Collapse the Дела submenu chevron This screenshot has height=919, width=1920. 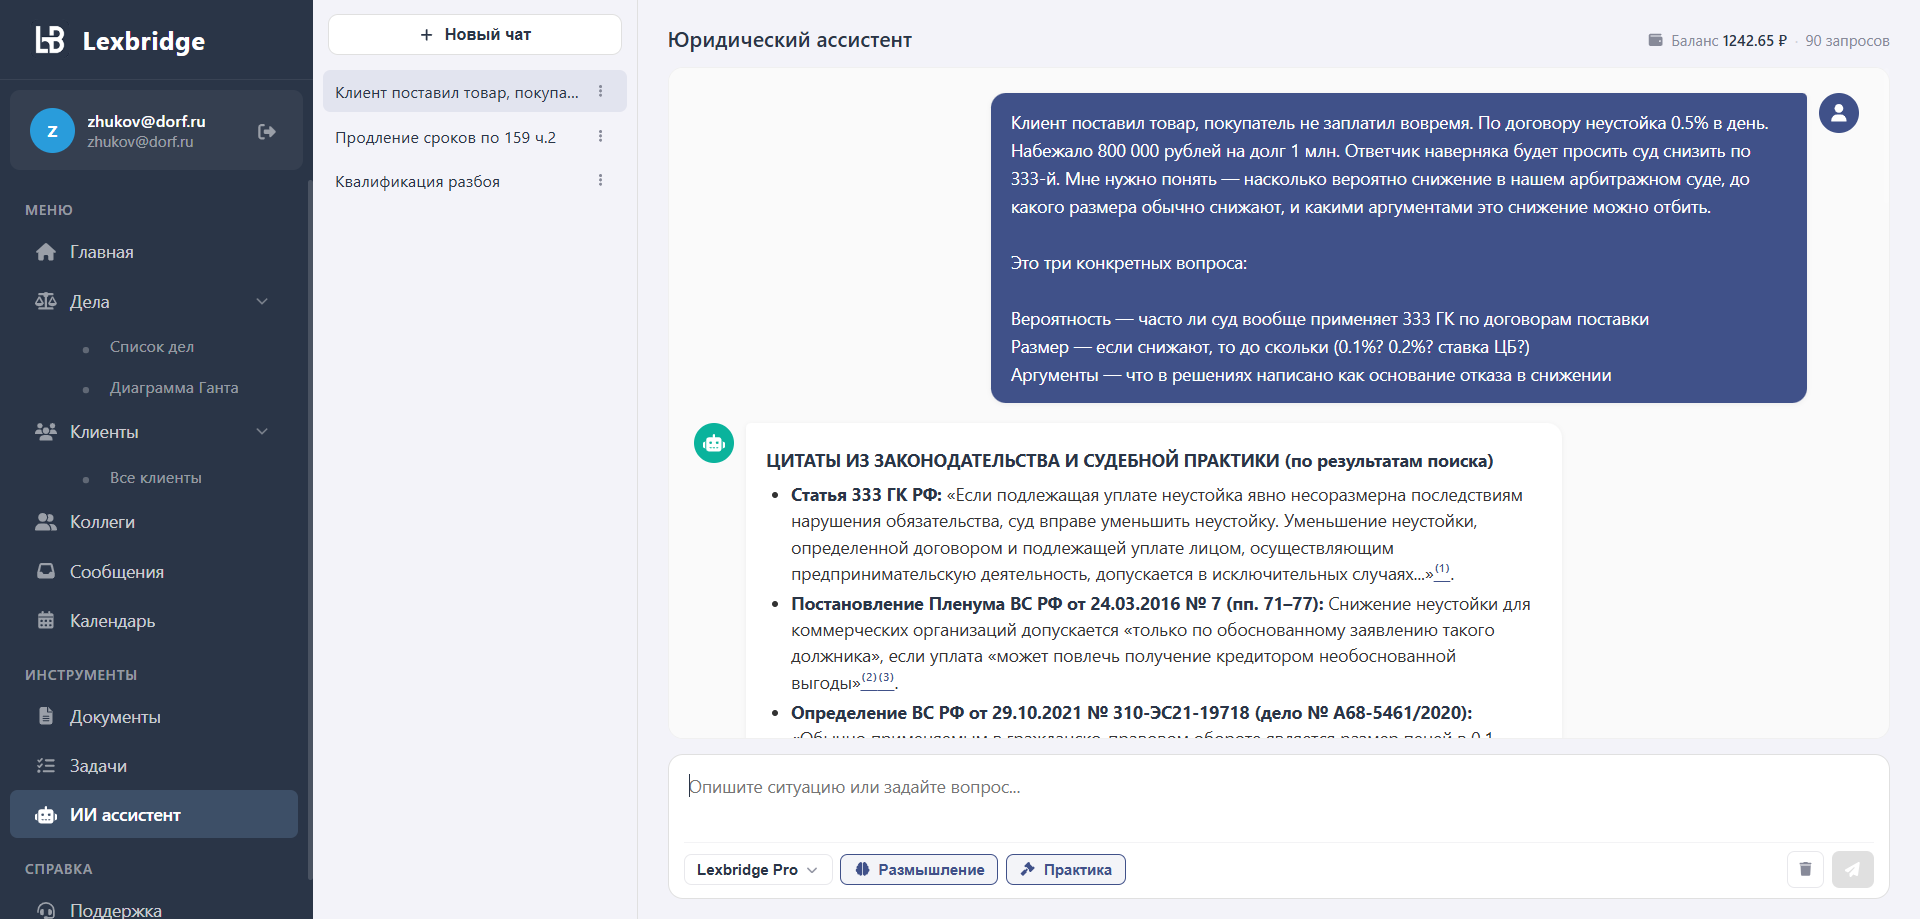pos(262,301)
